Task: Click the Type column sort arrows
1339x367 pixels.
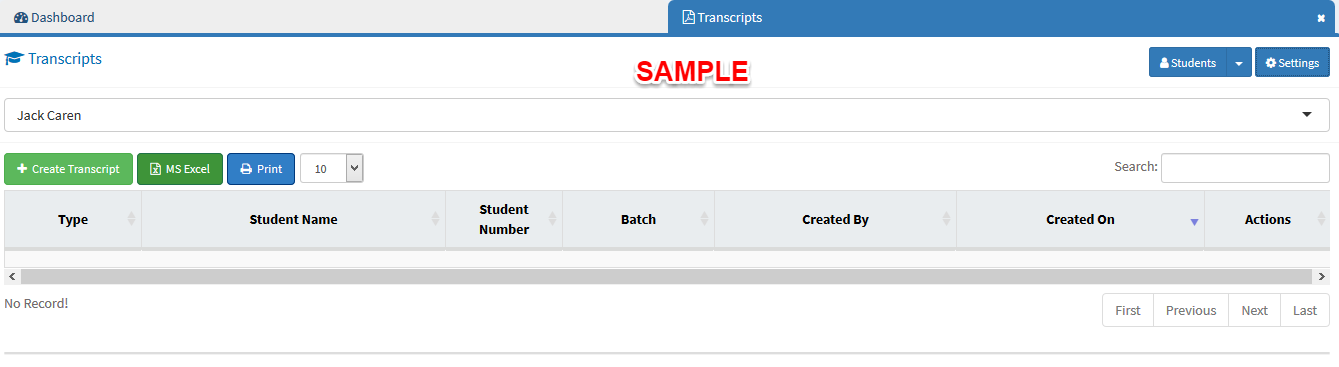Action: pos(131,219)
